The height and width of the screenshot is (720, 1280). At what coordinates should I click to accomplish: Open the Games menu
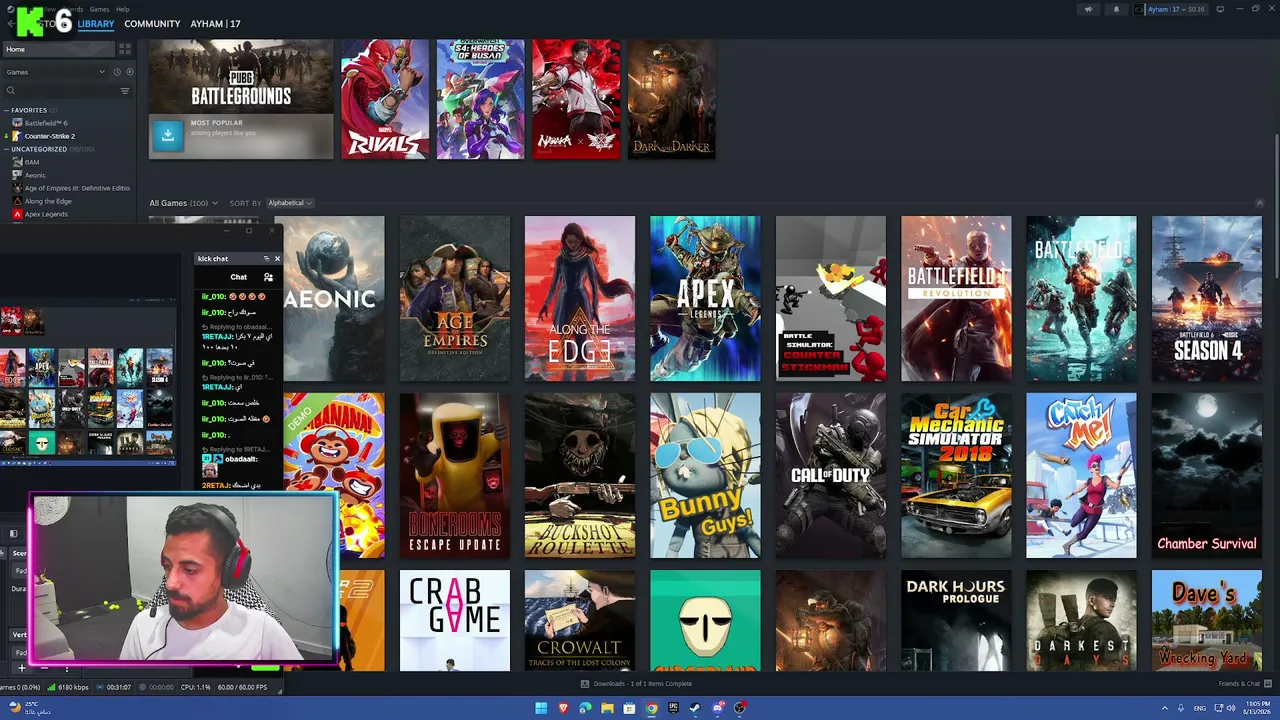[x=99, y=9]
